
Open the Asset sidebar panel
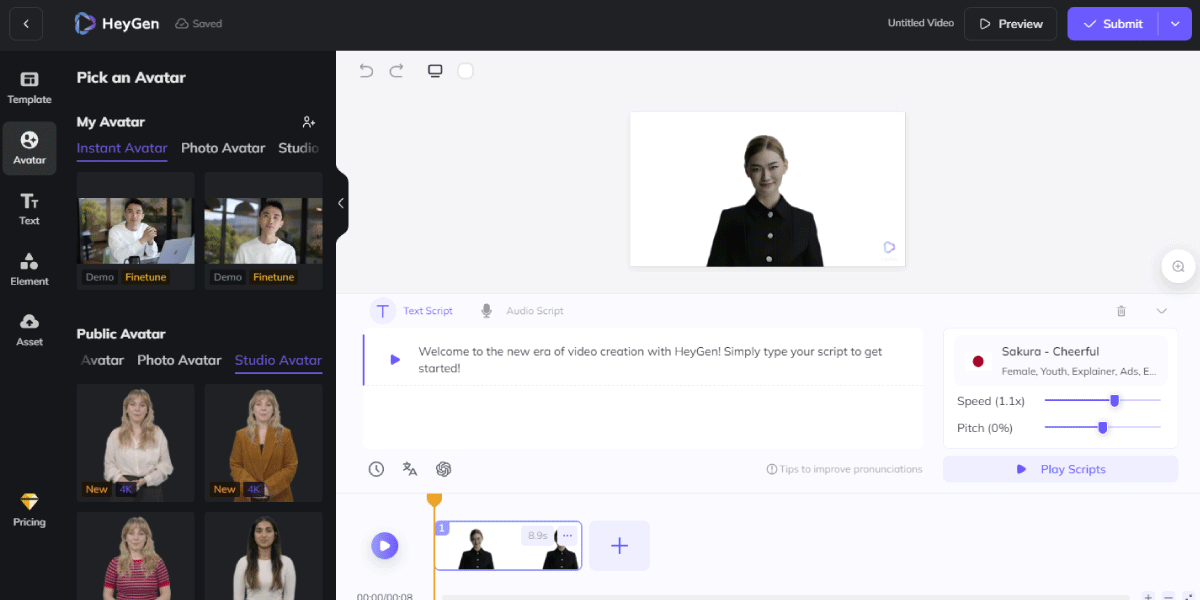[29, 330]
